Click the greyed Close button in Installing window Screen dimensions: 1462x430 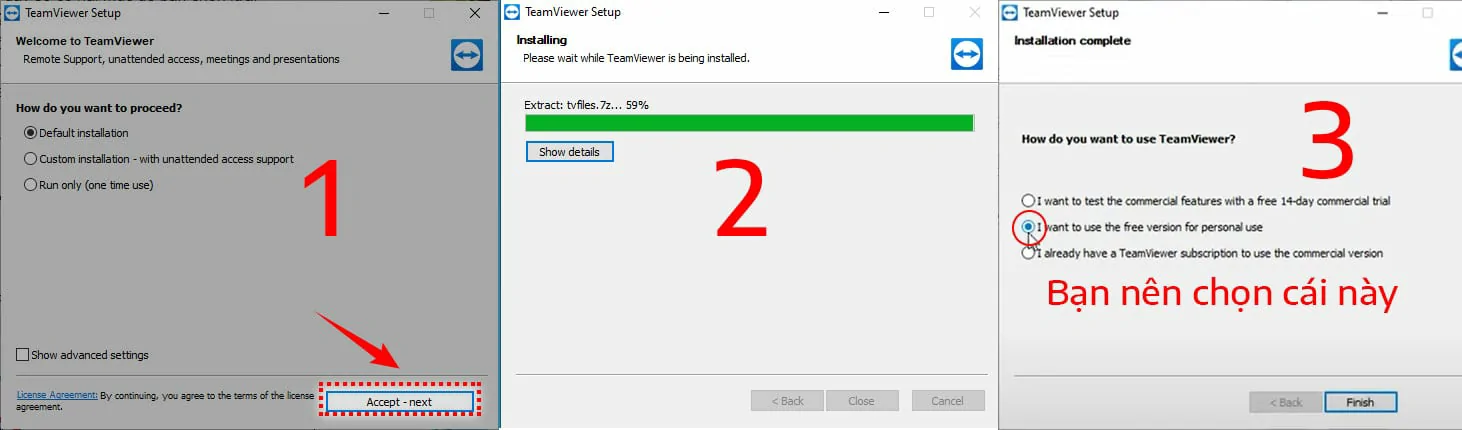pyautogui.click(x=861, y=401)
